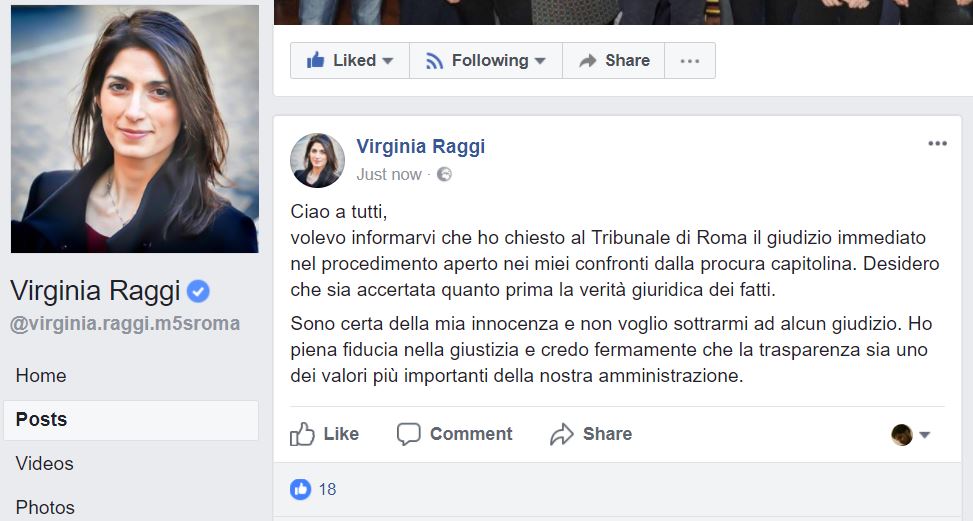Click the page Share button at top
Screen dimensions: 973x521
614,60
